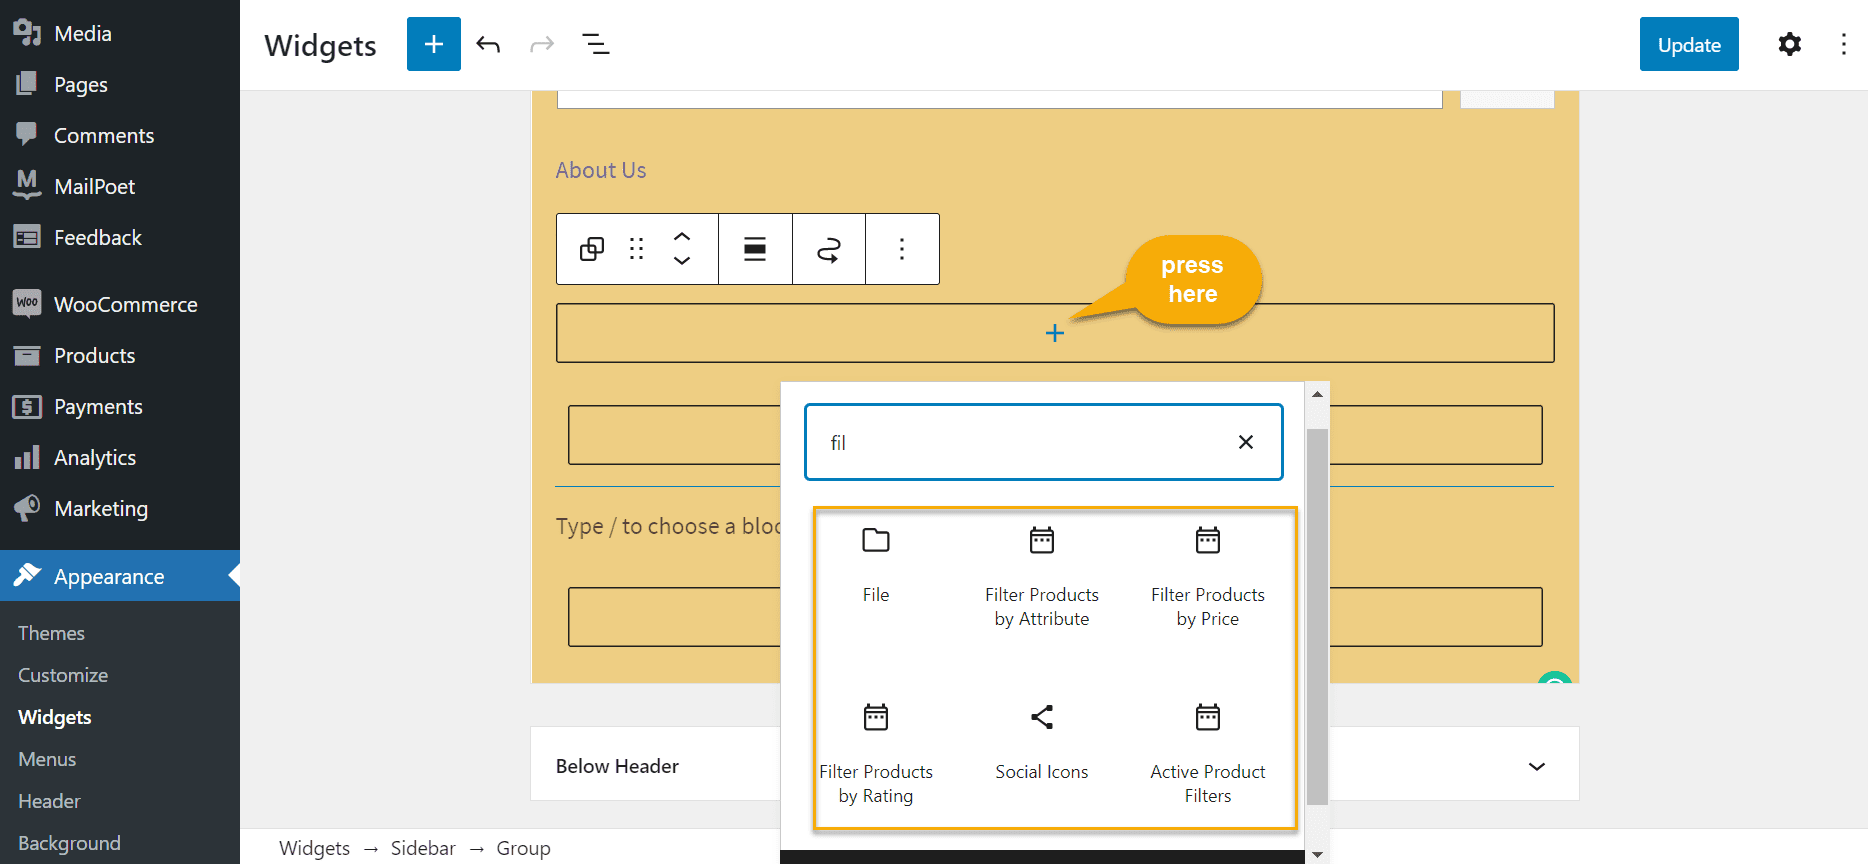This screenshot has height=864, width=1868.
Task: Go to Background submenu
Action: 69,843
